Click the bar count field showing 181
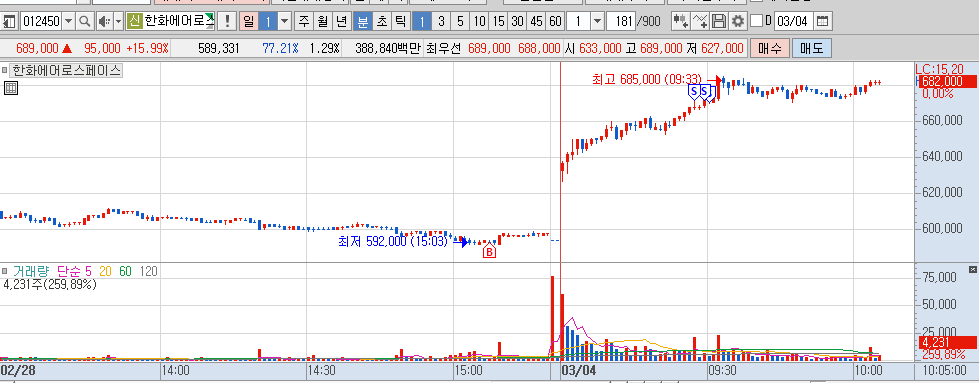 (621, 22)
